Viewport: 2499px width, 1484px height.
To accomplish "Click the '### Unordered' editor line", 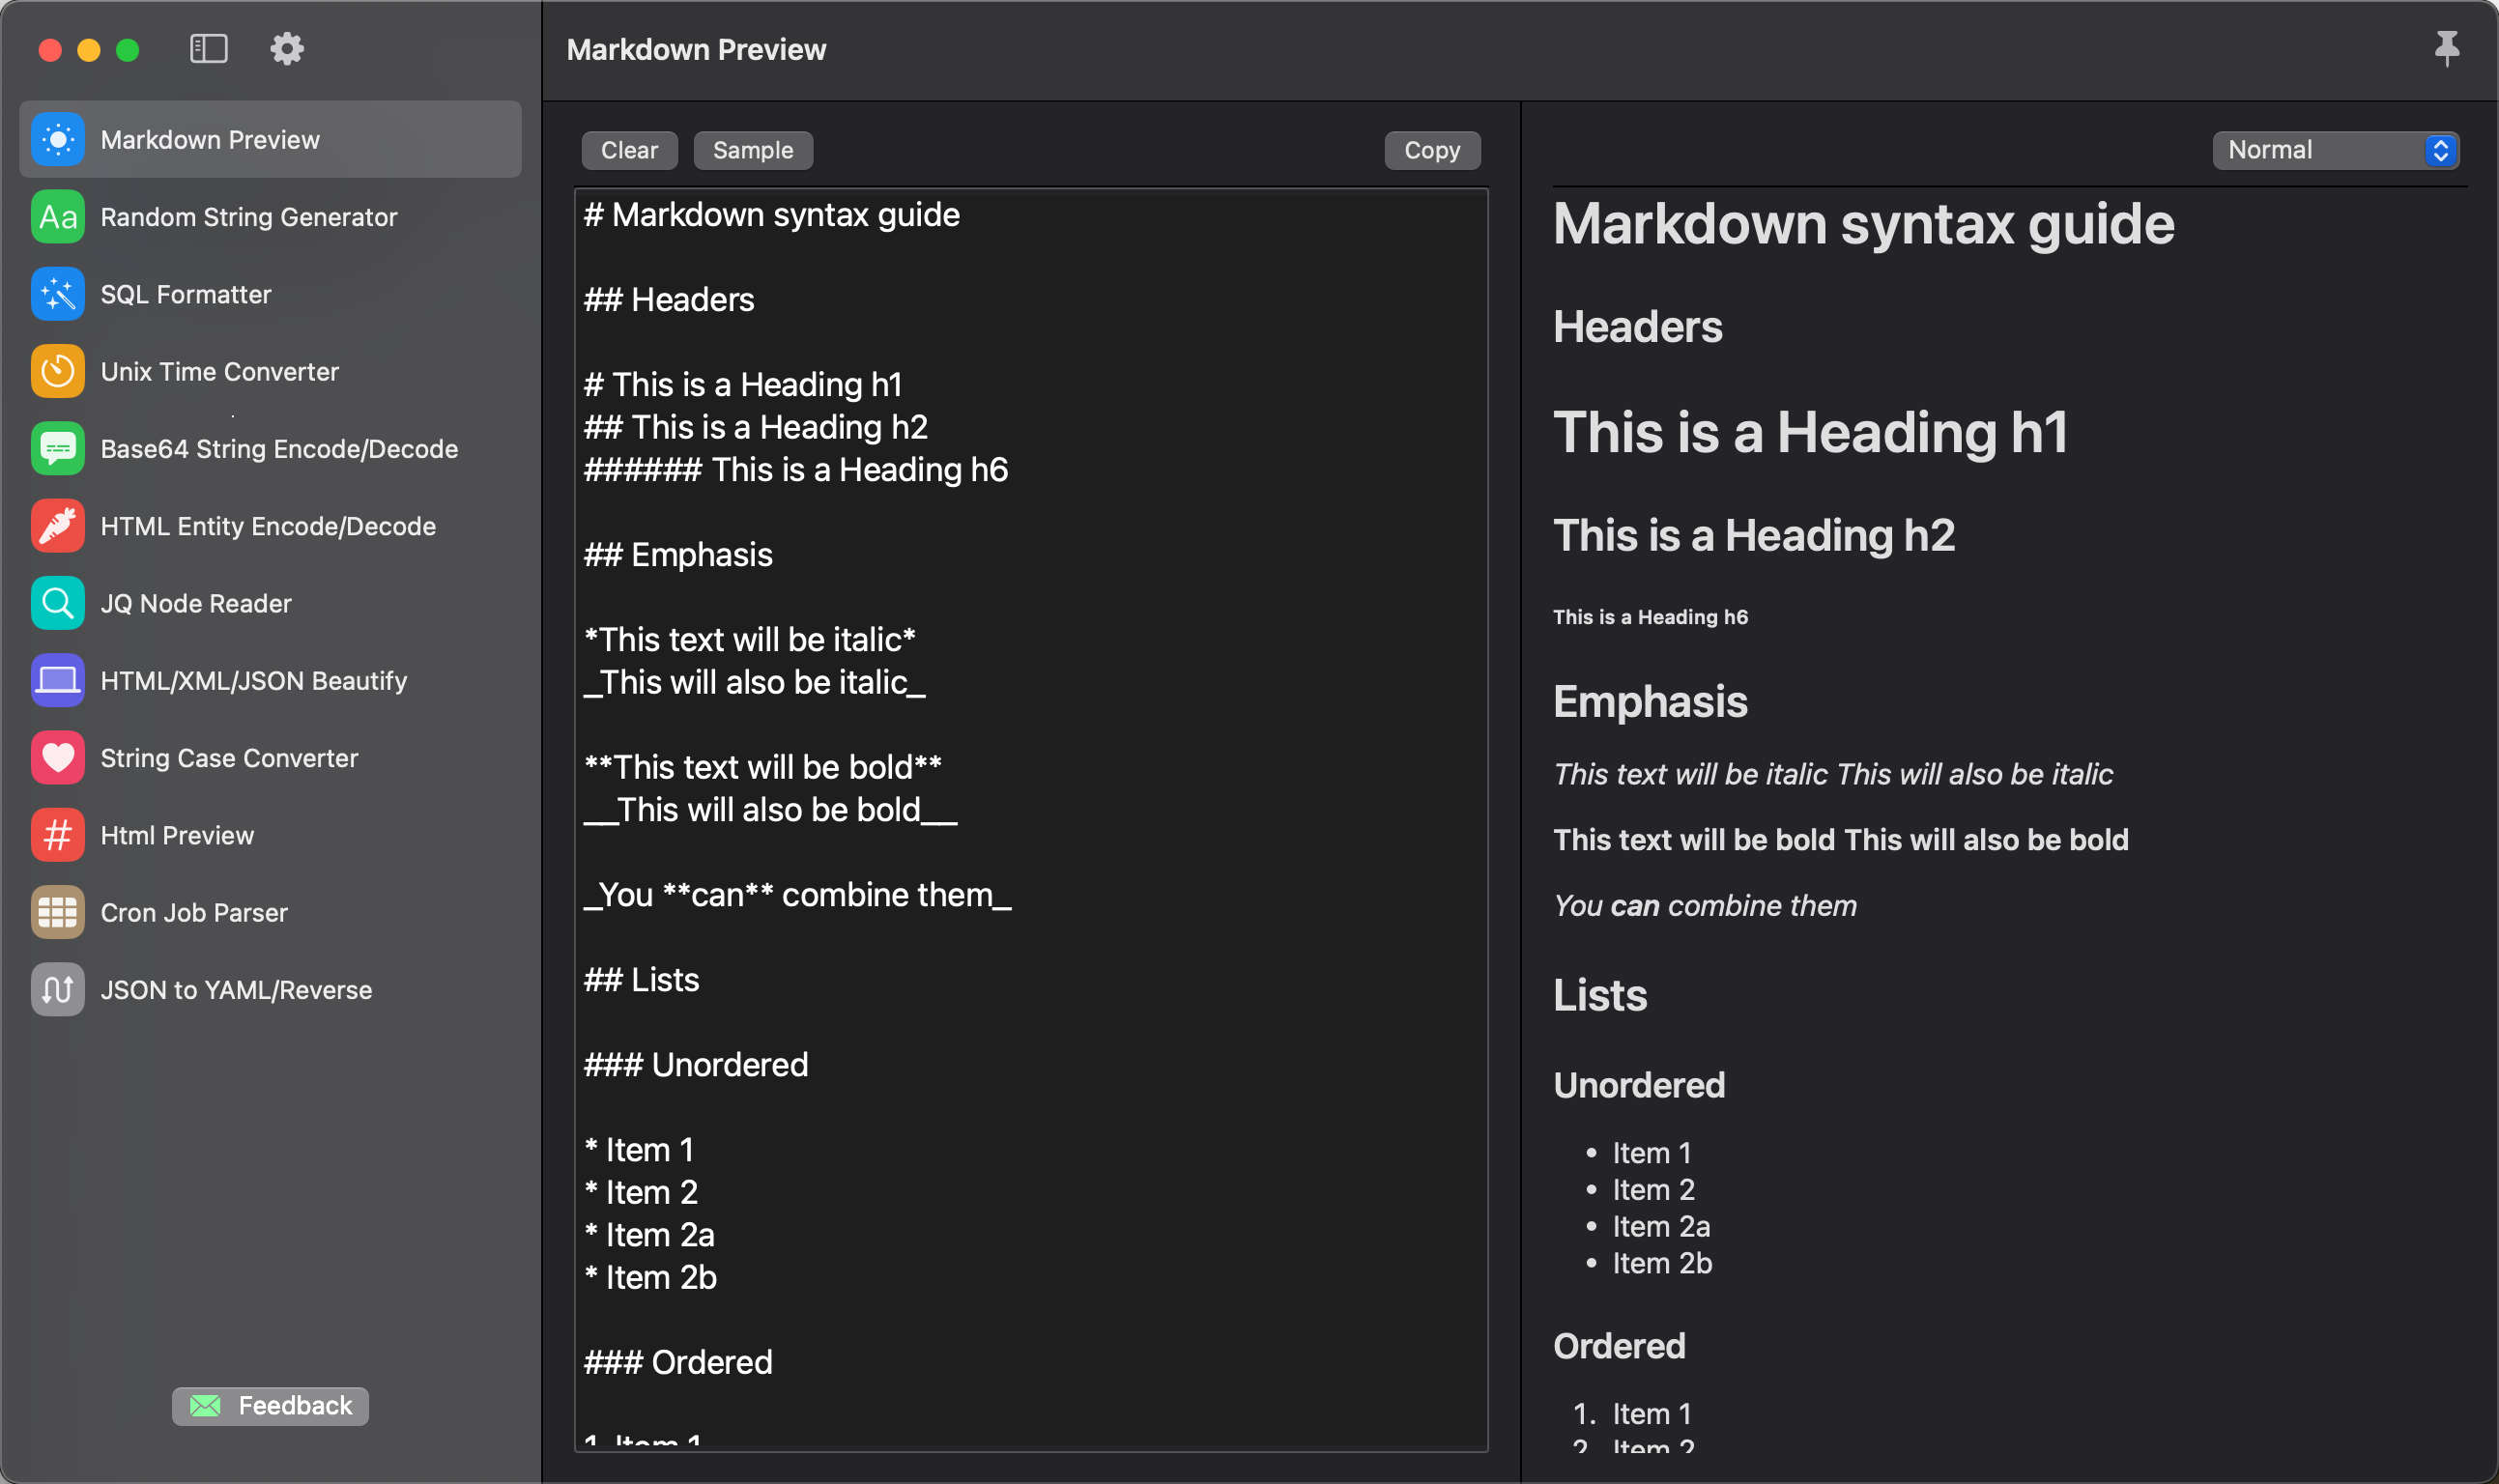I will 696,1064.
